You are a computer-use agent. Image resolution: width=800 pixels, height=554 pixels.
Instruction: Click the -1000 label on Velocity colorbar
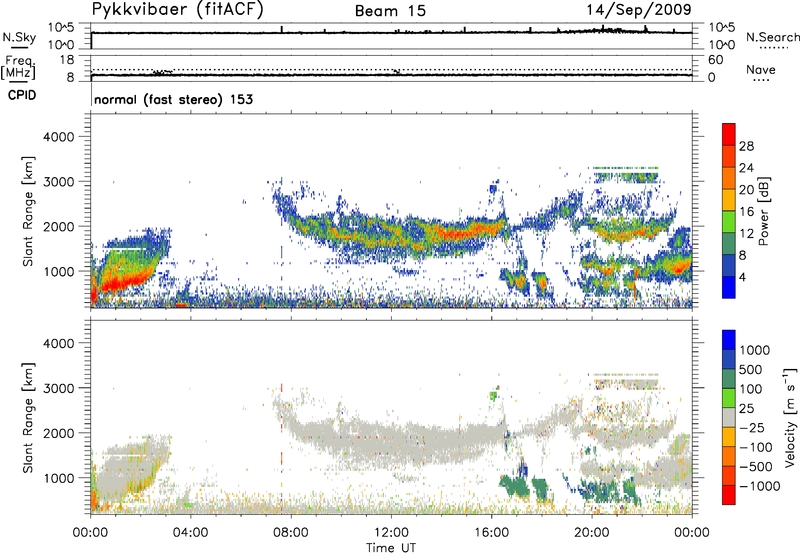[x=760, y=486]
